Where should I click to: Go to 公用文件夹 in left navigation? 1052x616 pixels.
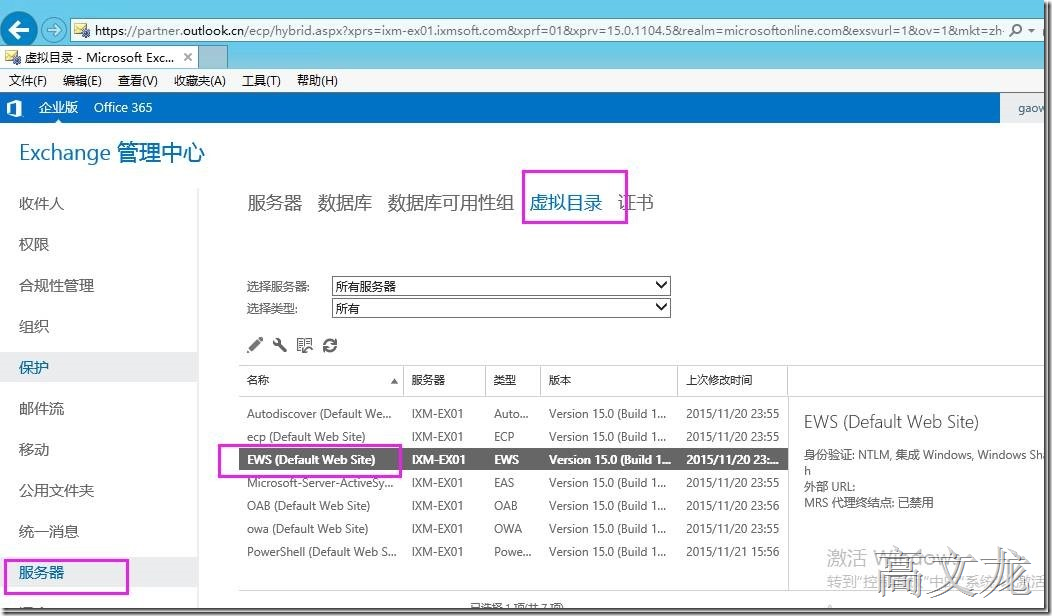tap(56, 490)
